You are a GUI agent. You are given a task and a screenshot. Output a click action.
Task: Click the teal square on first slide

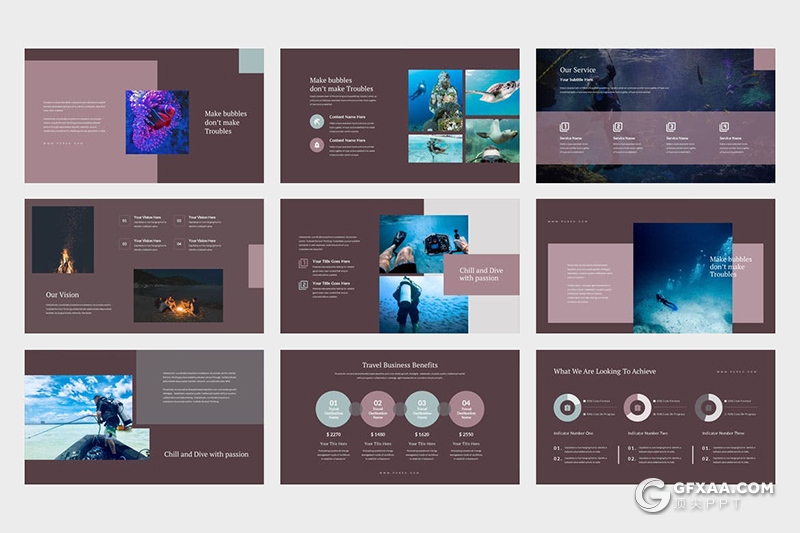coord(251,60)
